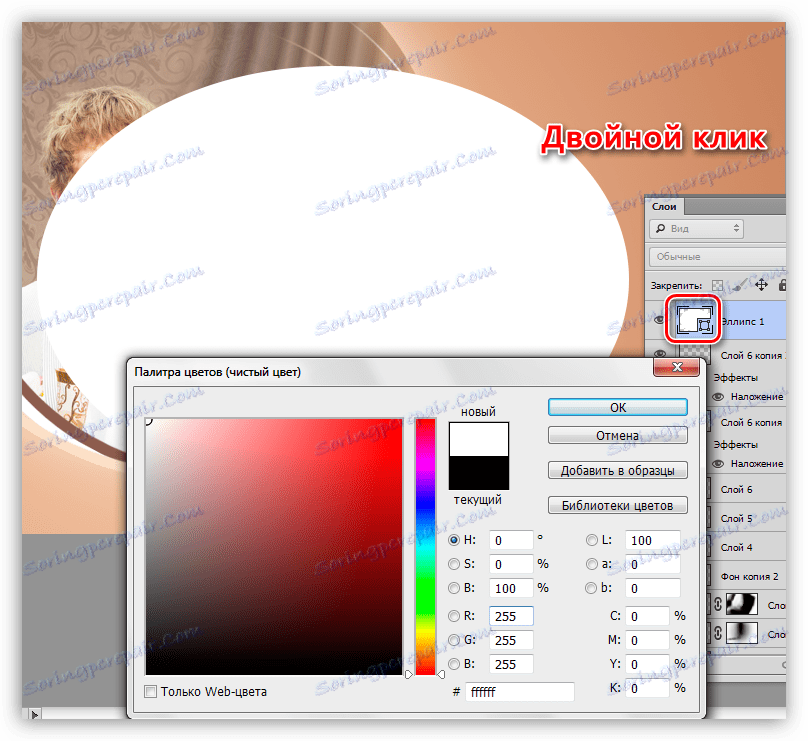The height and width of the screenshot is (741, 808).
Task: Confirm color with OK button
Action: pyautogui.click(x=617, y=407)
